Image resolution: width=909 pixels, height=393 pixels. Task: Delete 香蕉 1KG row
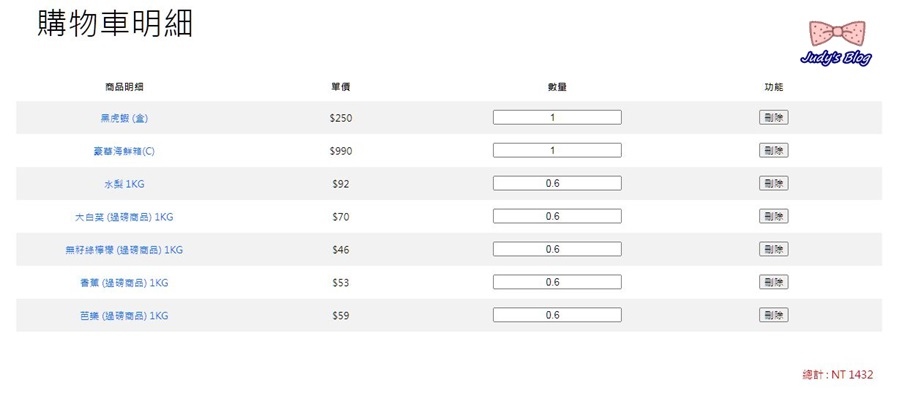pyautogui.click(x=774, y=283)
